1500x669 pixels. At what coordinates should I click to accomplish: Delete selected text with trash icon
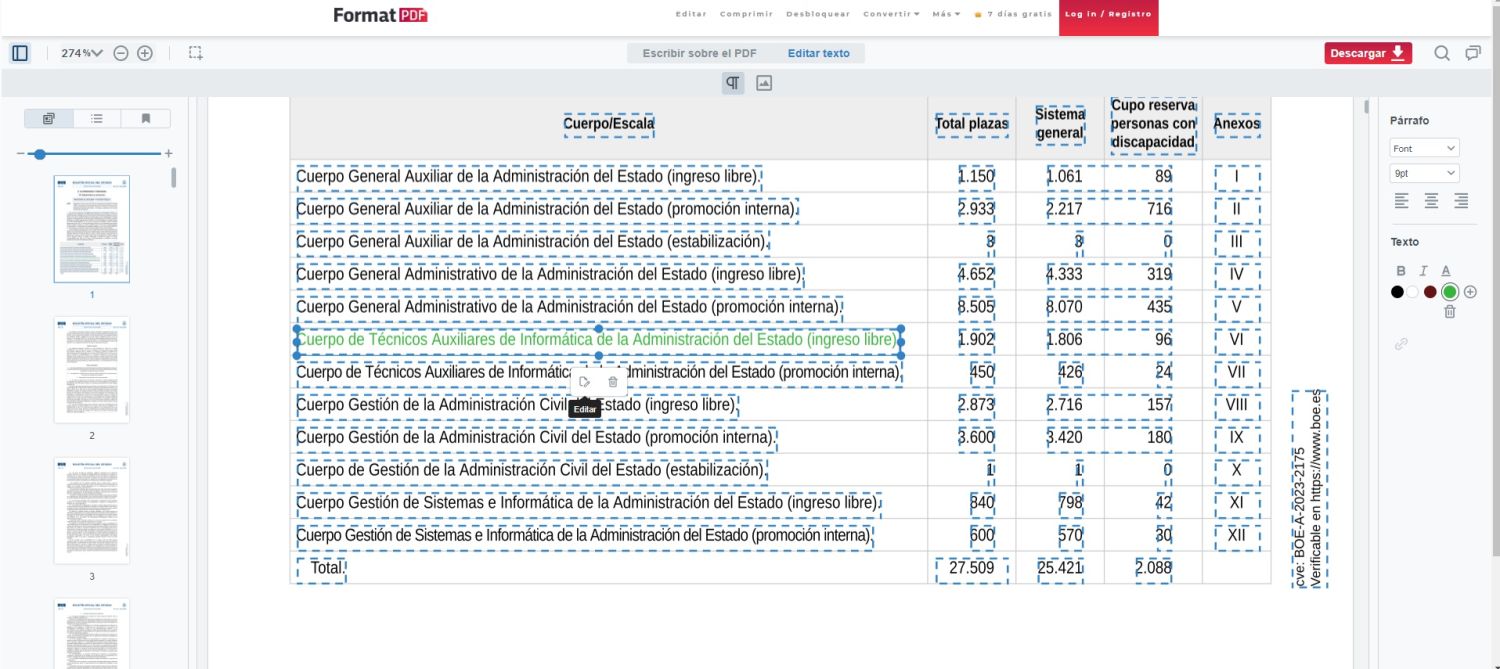(1450, 313)
